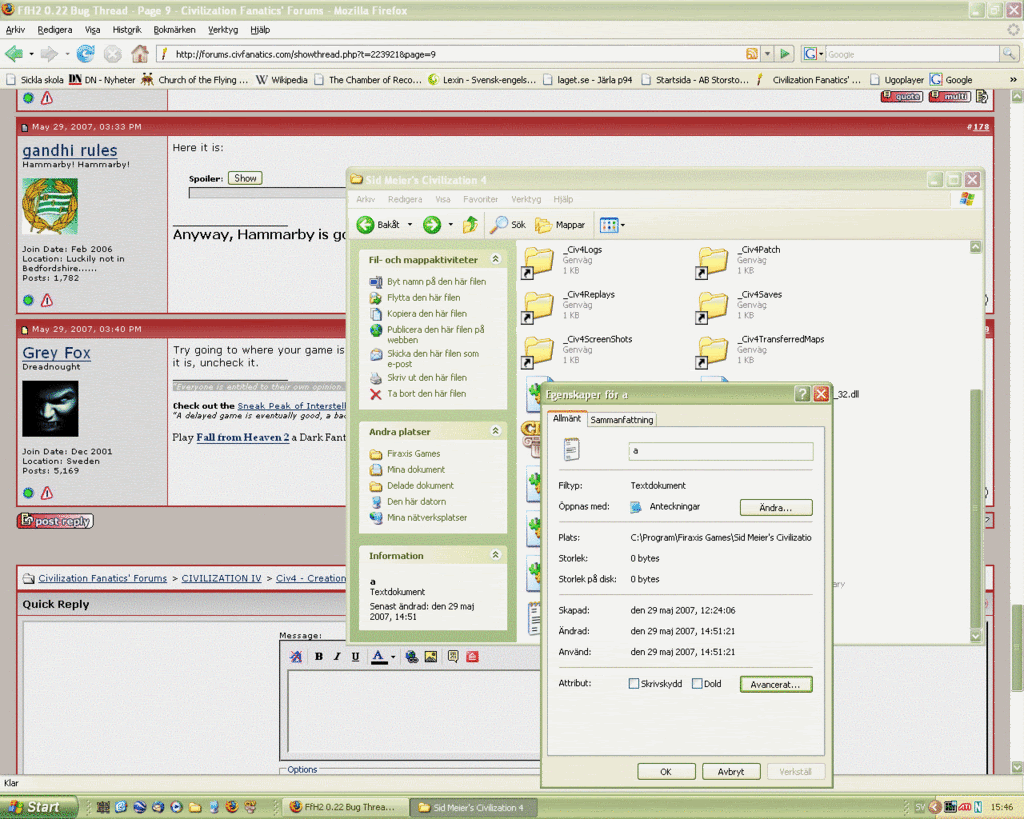Image resolution: width=1024 pixels, height=819 pixels.
Task: Select the Allmänt tab
Action: [567, 418]
